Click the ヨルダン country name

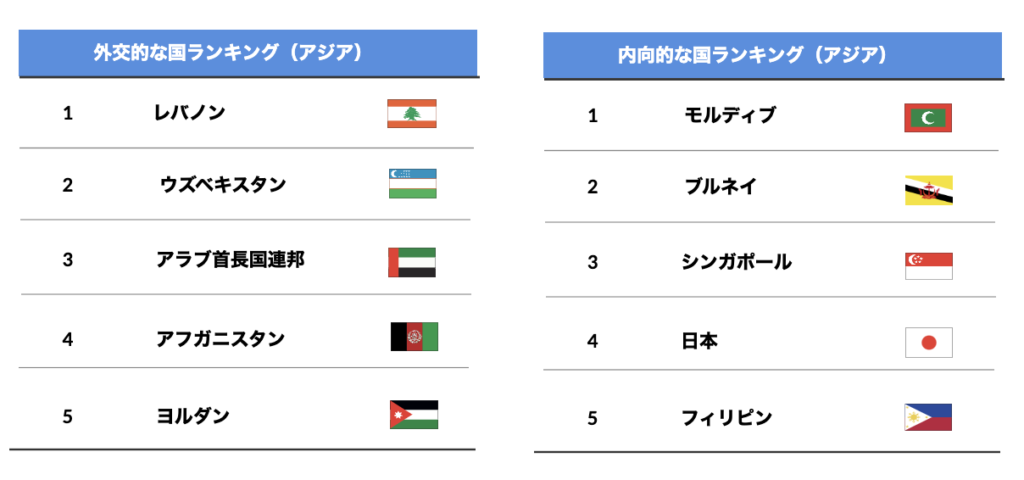tap(193, 415)
